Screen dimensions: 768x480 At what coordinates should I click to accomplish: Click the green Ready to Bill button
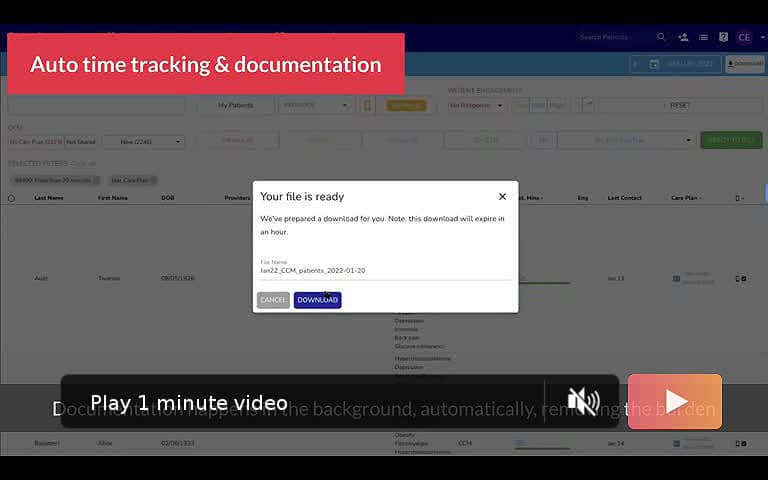pyautogui.click(x=731, y=141)
